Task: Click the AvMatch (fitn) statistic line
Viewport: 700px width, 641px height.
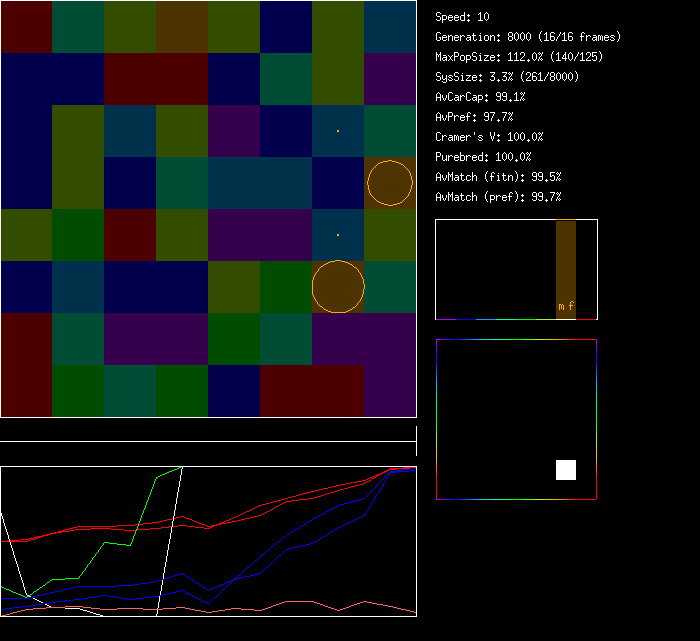Action: [497, 177]
